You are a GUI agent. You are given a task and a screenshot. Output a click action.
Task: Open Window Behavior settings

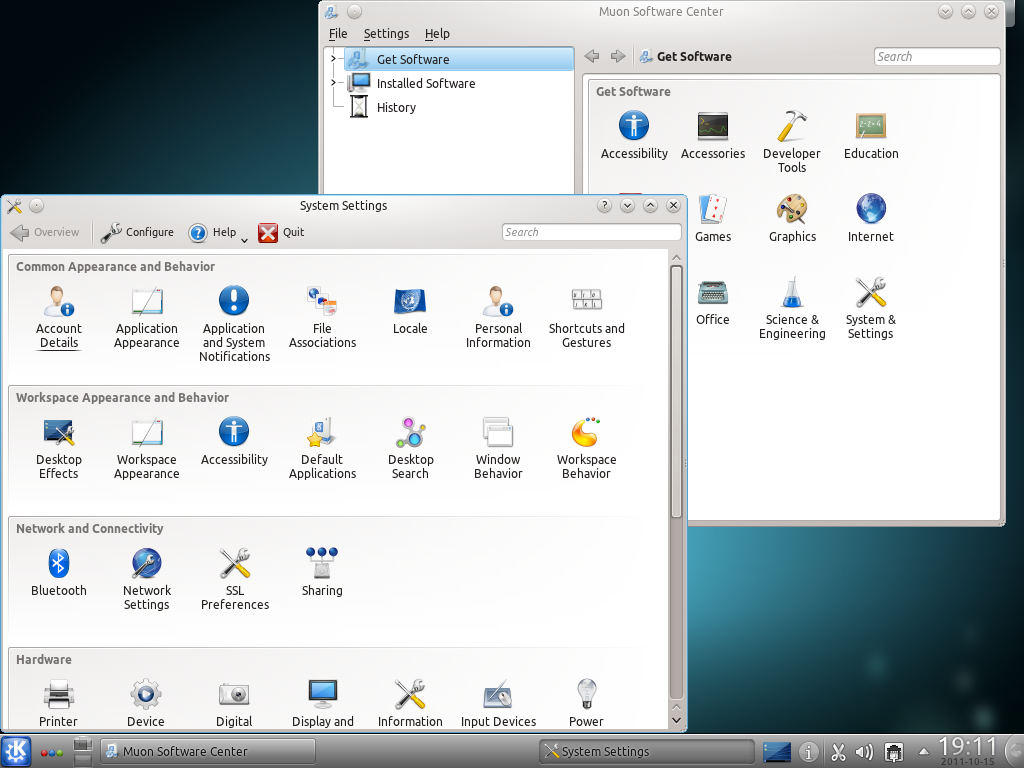(498, 449)
